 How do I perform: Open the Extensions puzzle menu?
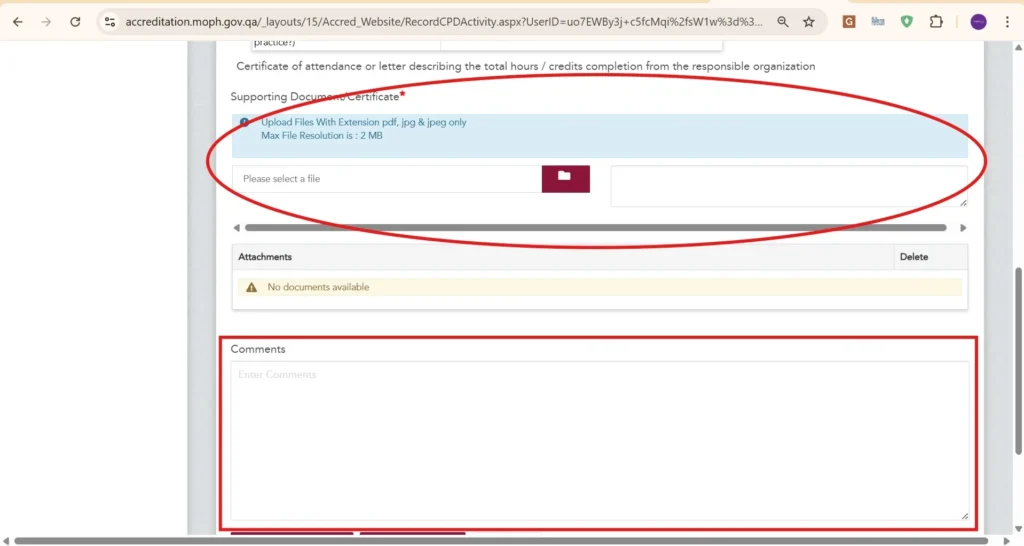(936, 22)
